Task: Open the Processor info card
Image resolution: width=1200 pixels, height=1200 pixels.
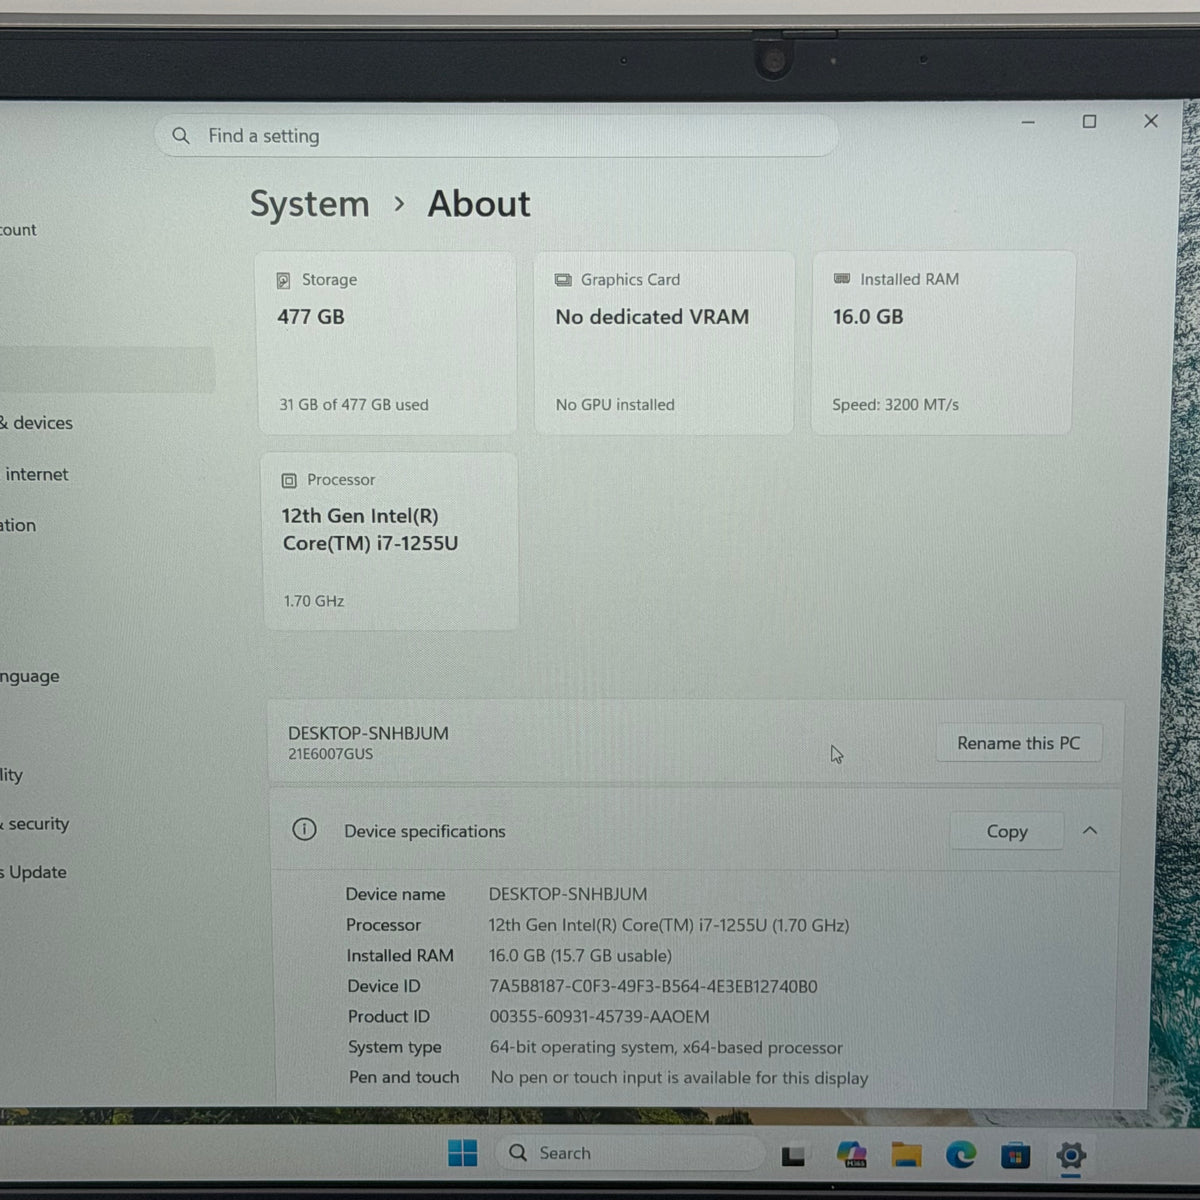Action: [390, 541]
